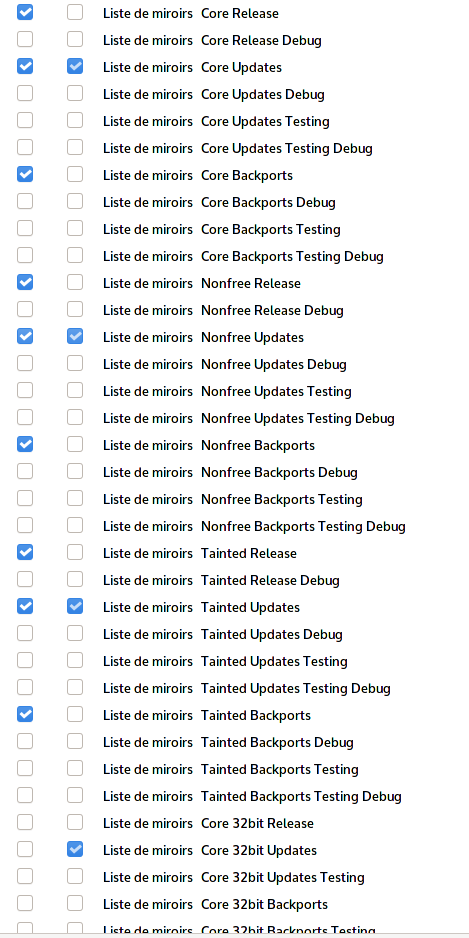This screenshot has height=938, width=469.
Task: Uncheck left checkbox for Nonfree Updates
Action: click(x=25, y=336)
